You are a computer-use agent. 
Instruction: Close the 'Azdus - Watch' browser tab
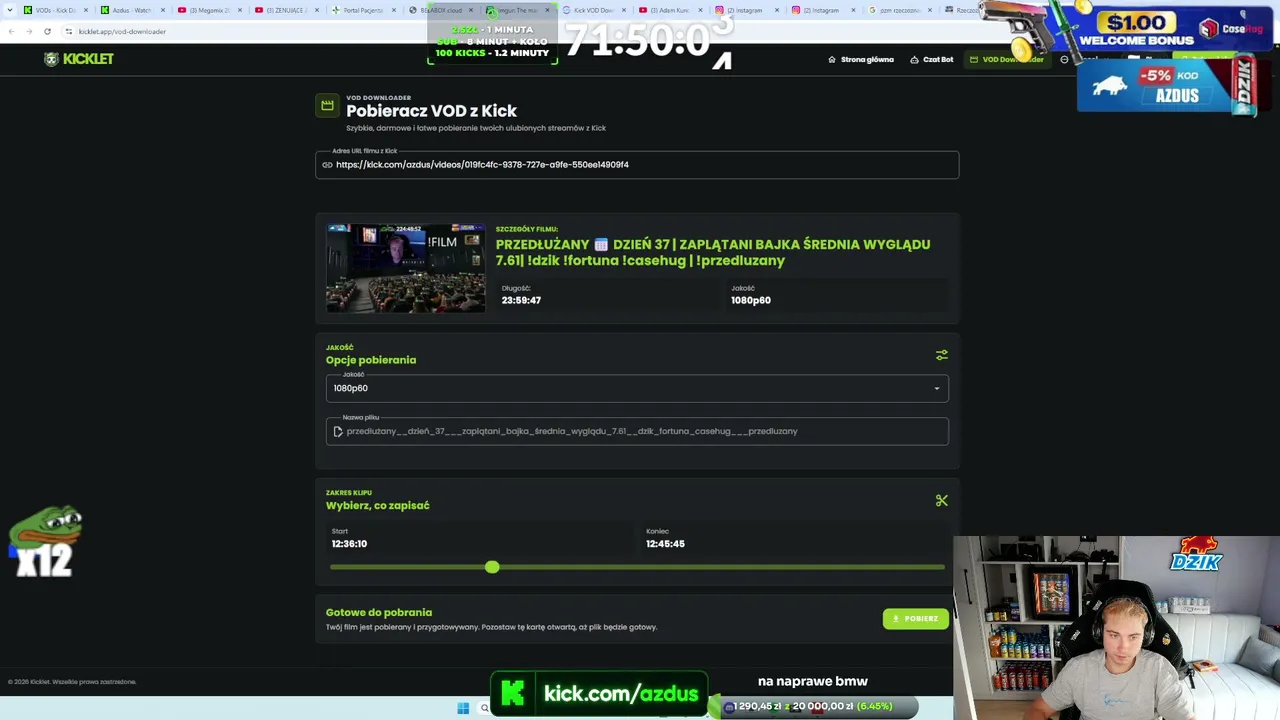(x=163, y=10)
